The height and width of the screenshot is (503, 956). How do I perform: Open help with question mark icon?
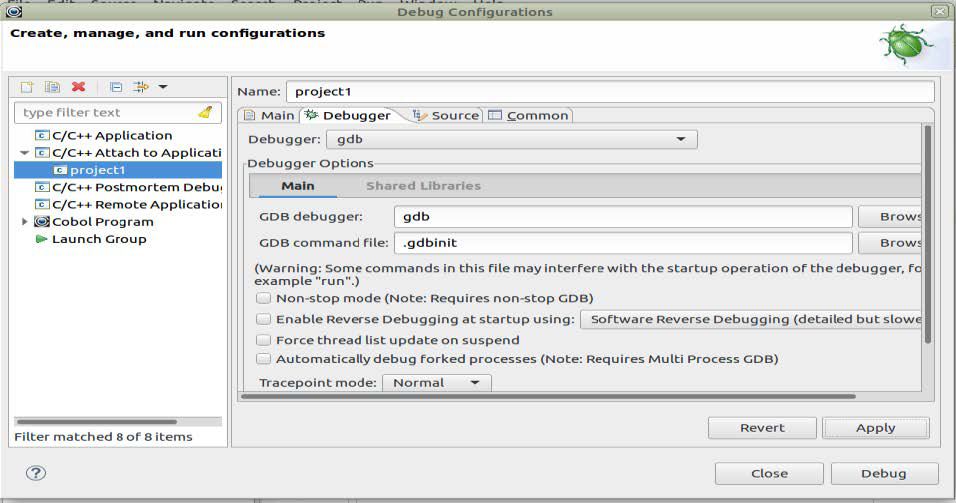36,473
